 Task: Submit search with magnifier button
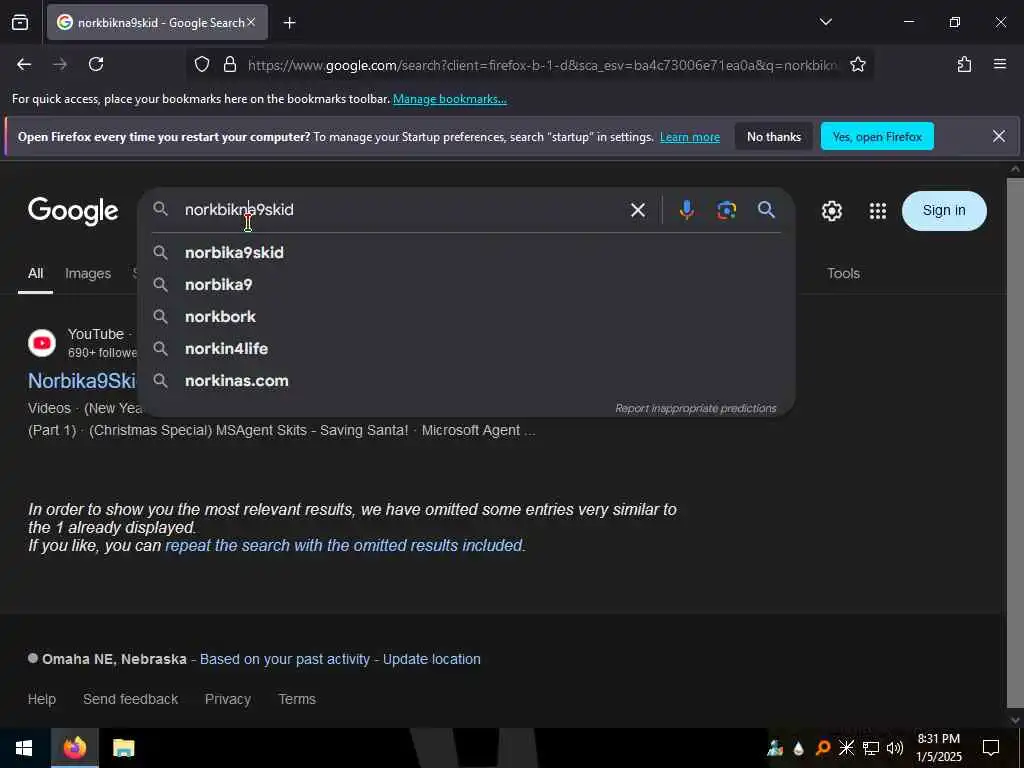coord(766,210)
